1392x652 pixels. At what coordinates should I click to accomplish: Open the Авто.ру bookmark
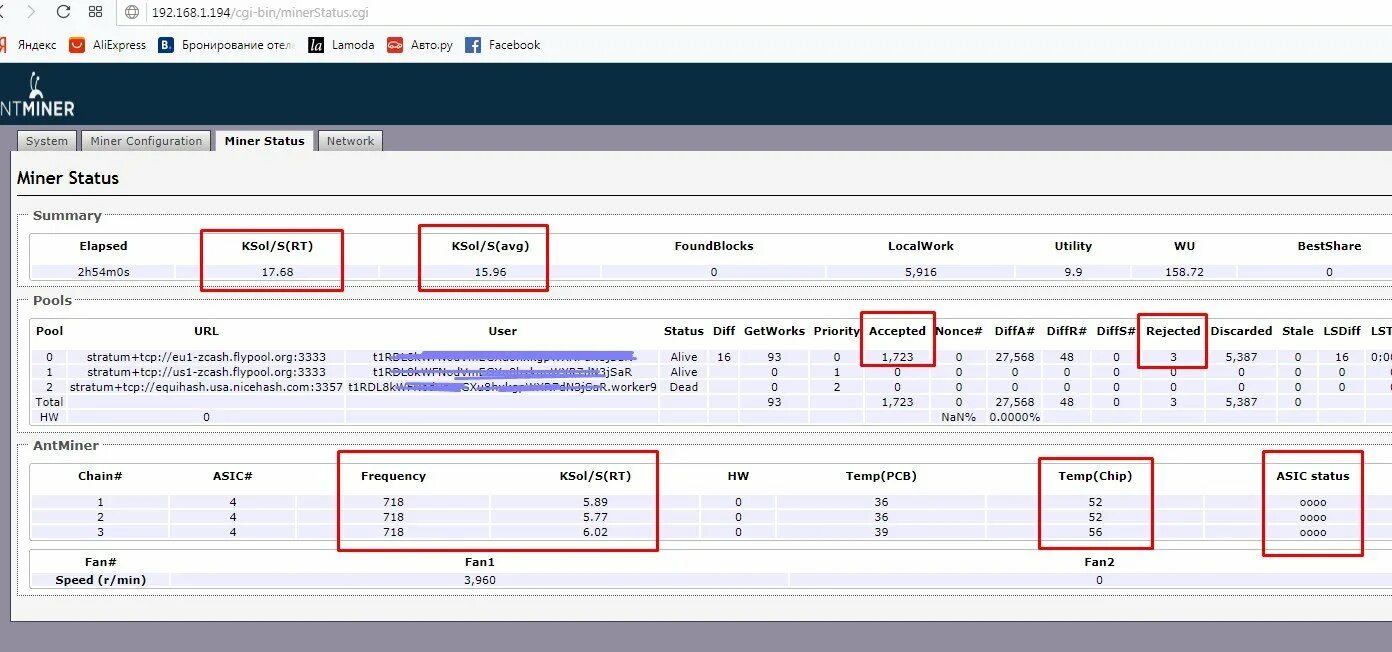pyautogui.click(x=431, y=45)
